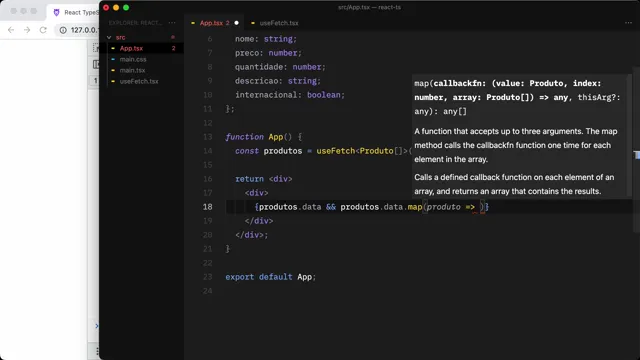View site info icon beside 127.0.0.1
Viewport: 640px width, 360px height.
[x=63, y=30]
